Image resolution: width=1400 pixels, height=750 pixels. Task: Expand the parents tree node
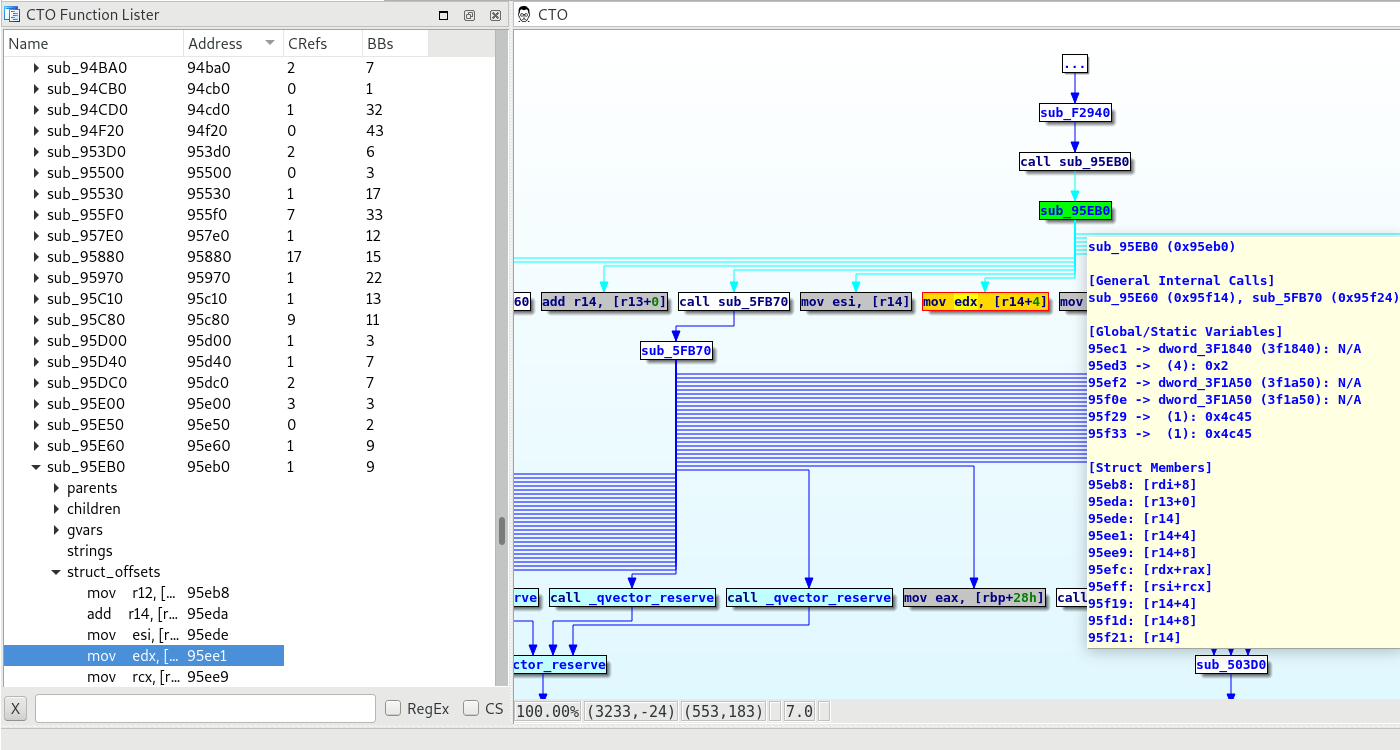coord(57,488)
